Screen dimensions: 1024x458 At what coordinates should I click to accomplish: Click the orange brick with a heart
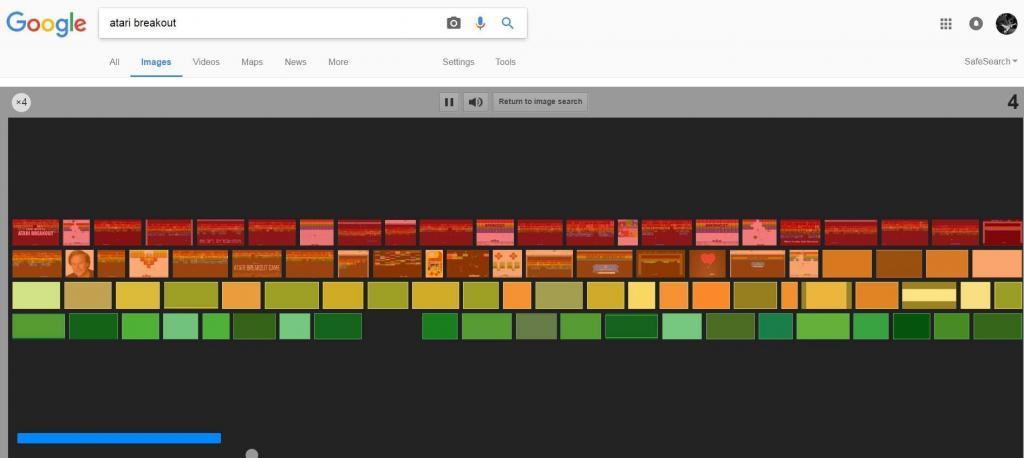(708, 264)
